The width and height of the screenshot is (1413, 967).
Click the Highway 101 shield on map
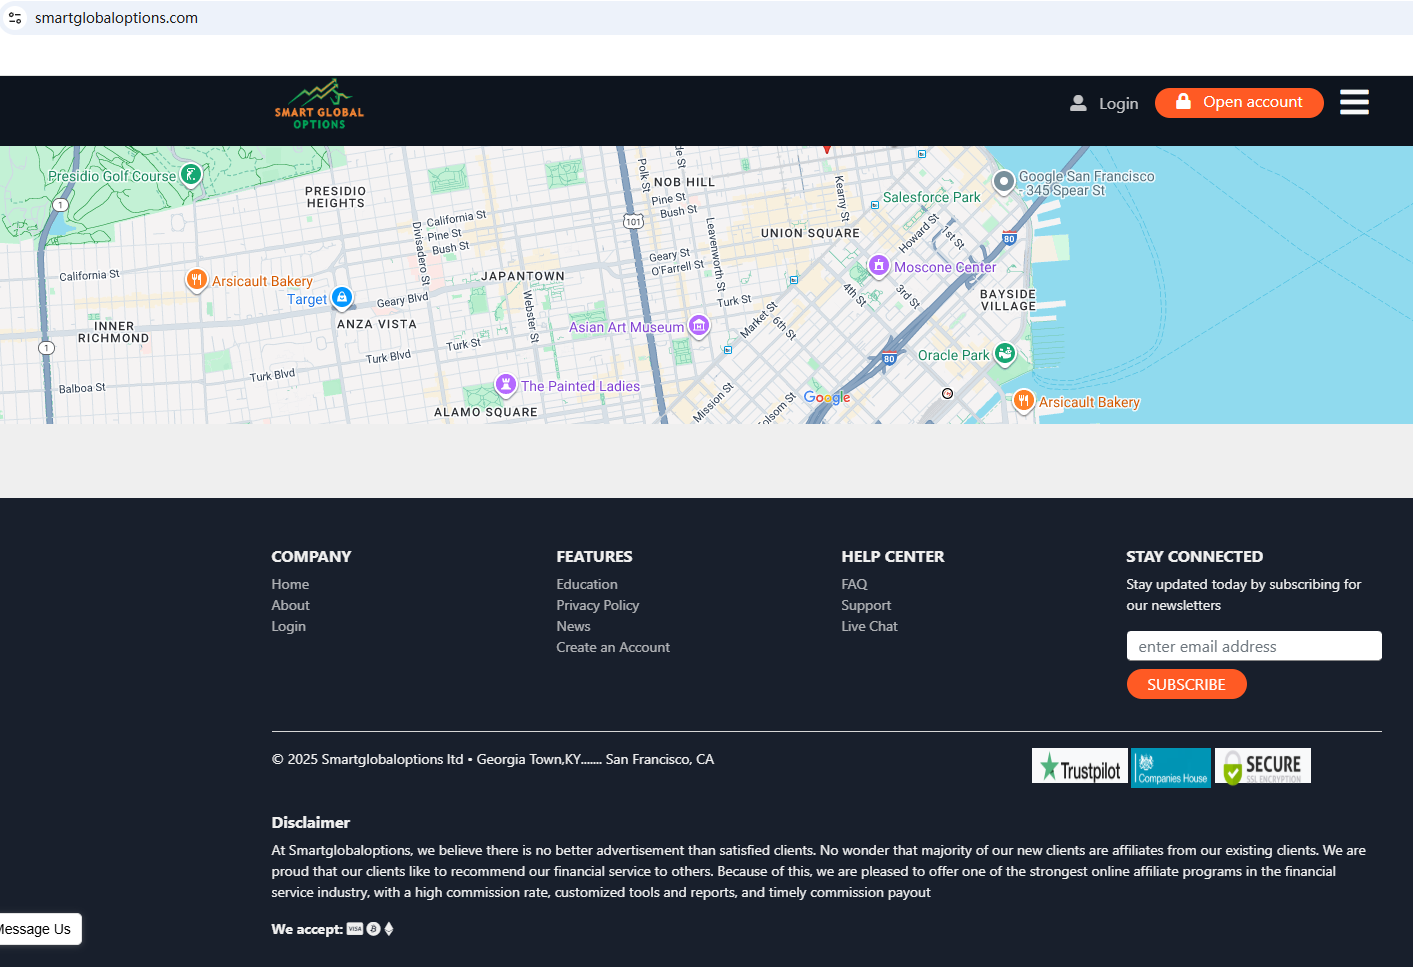click(x=633, y=221)
